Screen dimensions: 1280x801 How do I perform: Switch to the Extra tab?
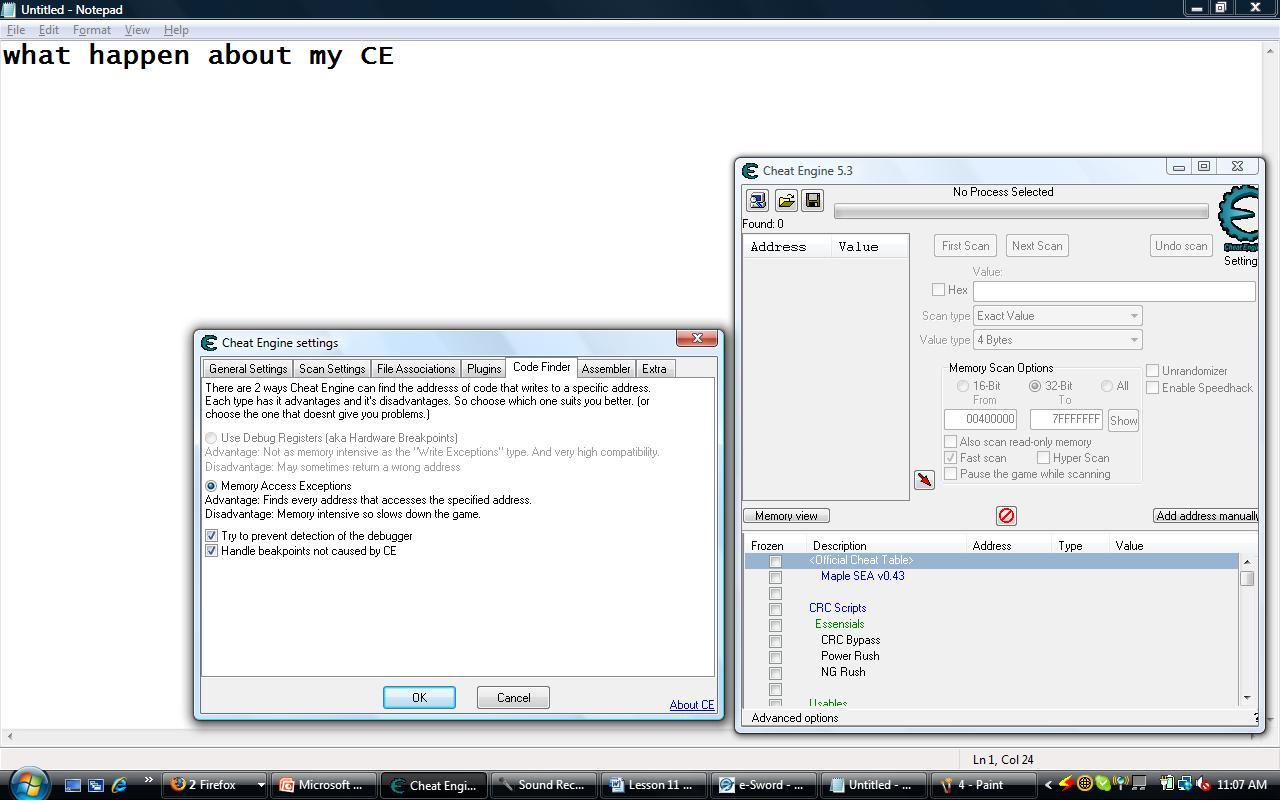654,369
